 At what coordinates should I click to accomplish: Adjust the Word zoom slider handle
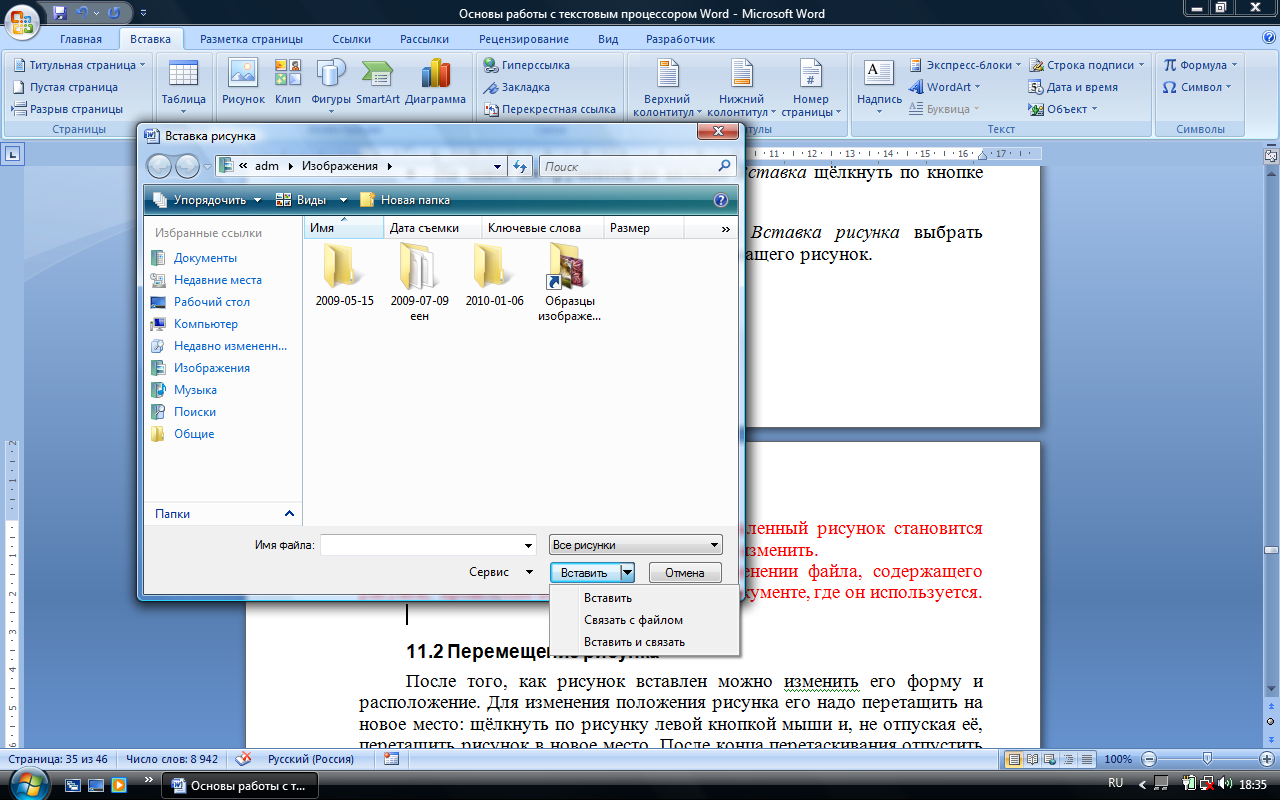click(1207, 759)
